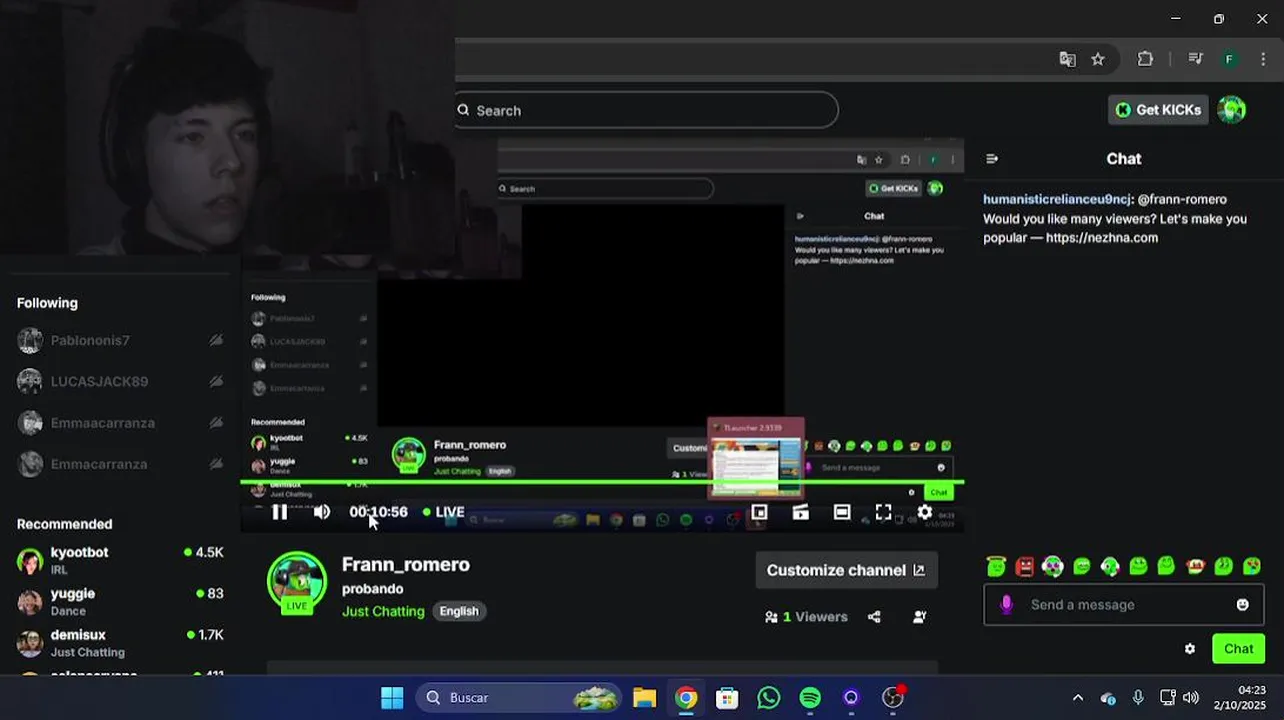Open WhatsApp from taskbar
The image size is (1284, 720).
[x=768, y=698]
